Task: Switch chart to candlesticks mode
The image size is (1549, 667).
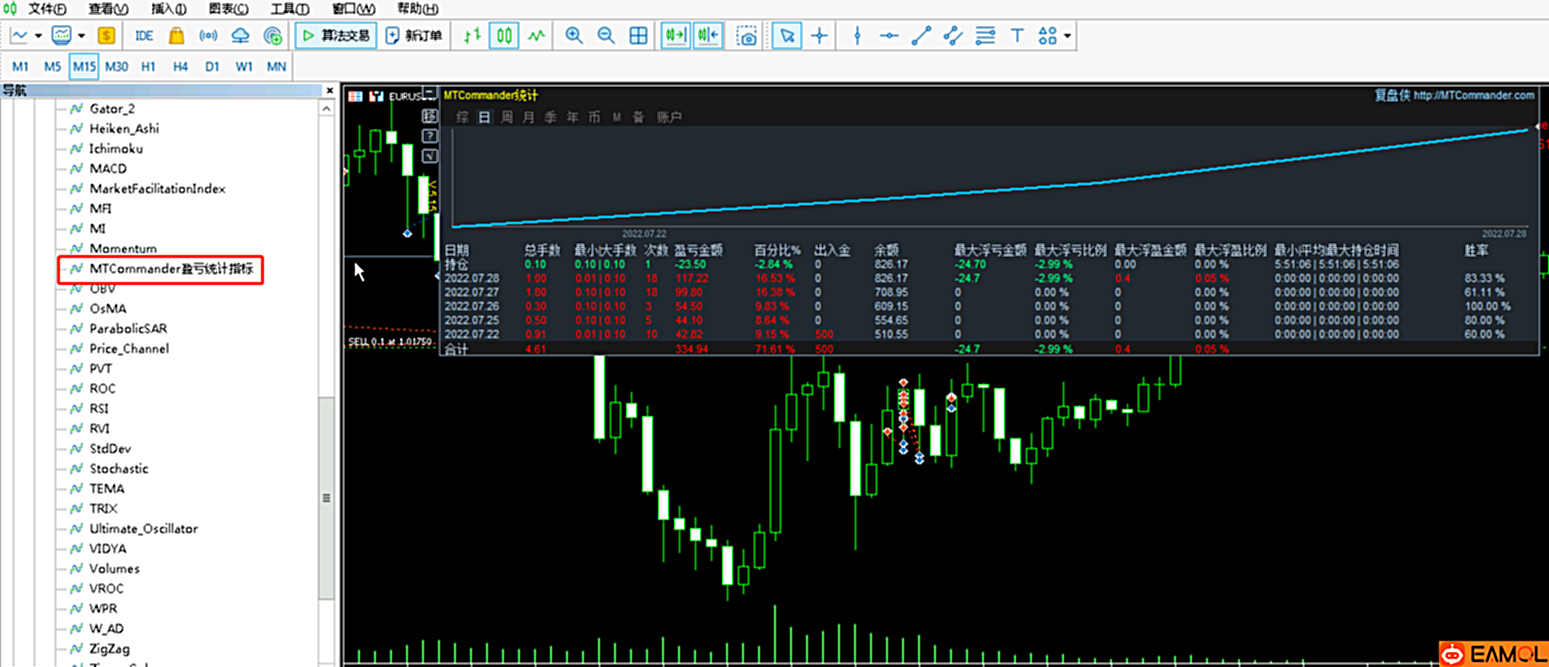Action: (x=505, y=36)
